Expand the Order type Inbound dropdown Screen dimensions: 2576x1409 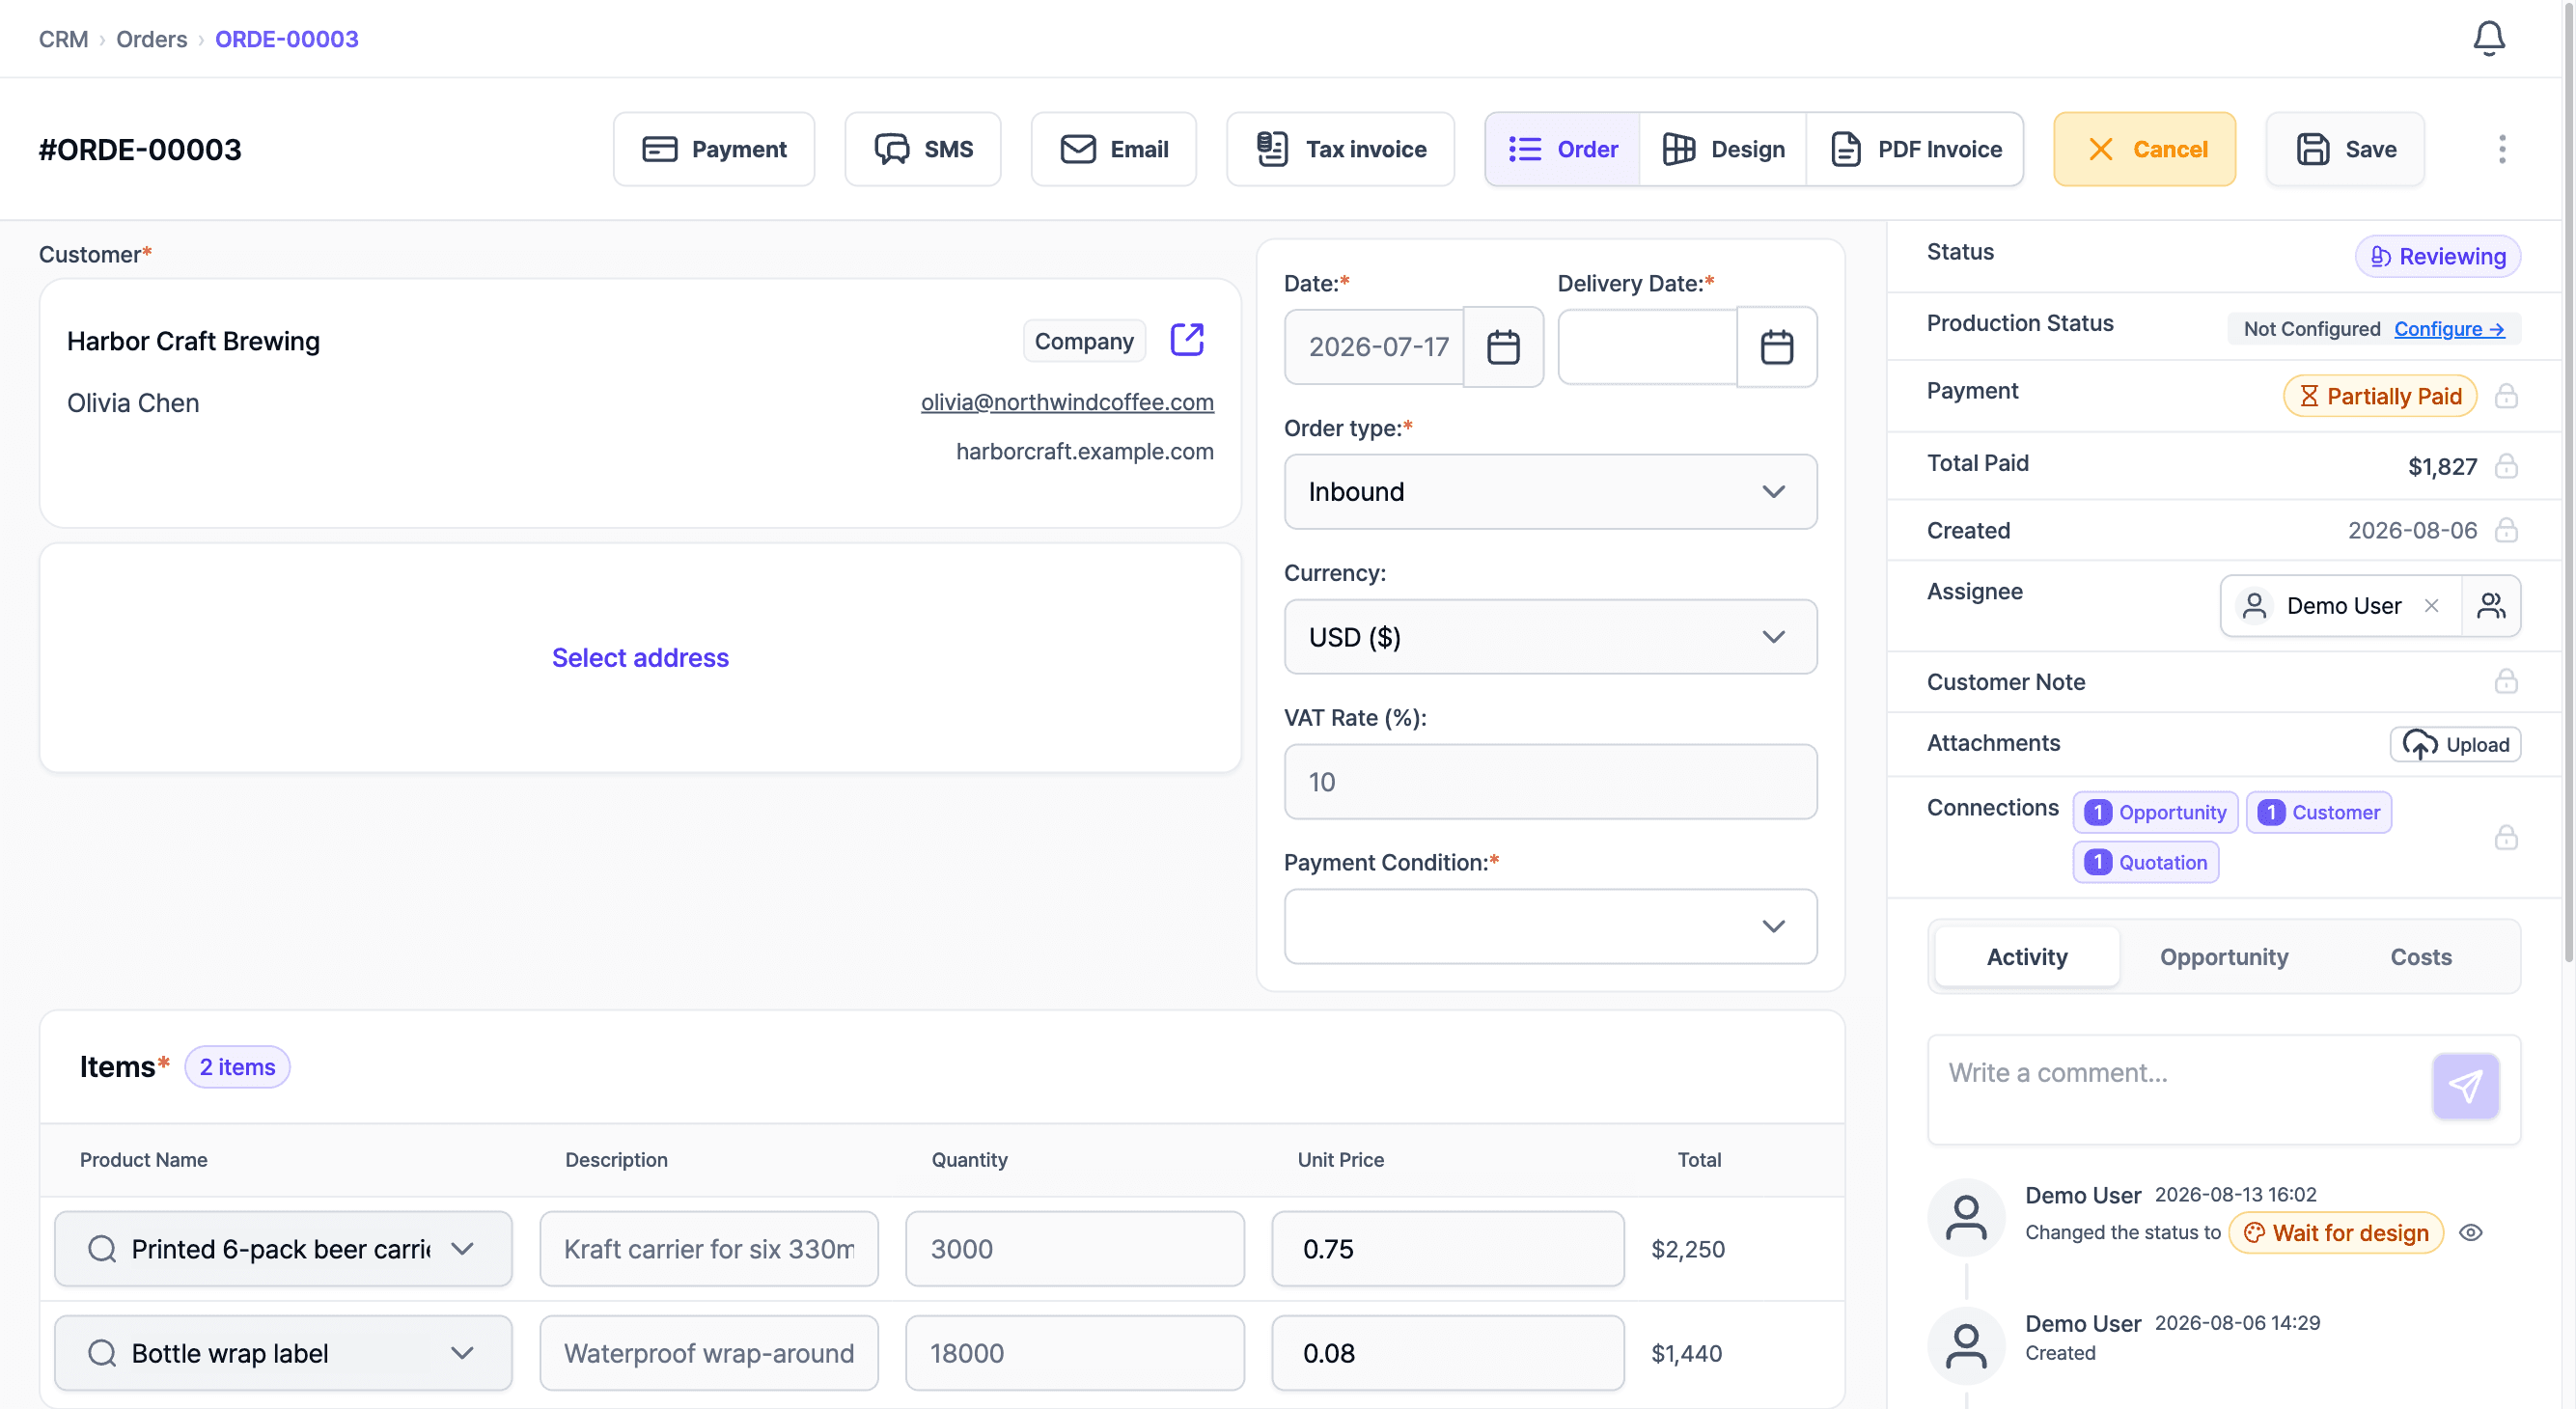[x=1550, y=492]
